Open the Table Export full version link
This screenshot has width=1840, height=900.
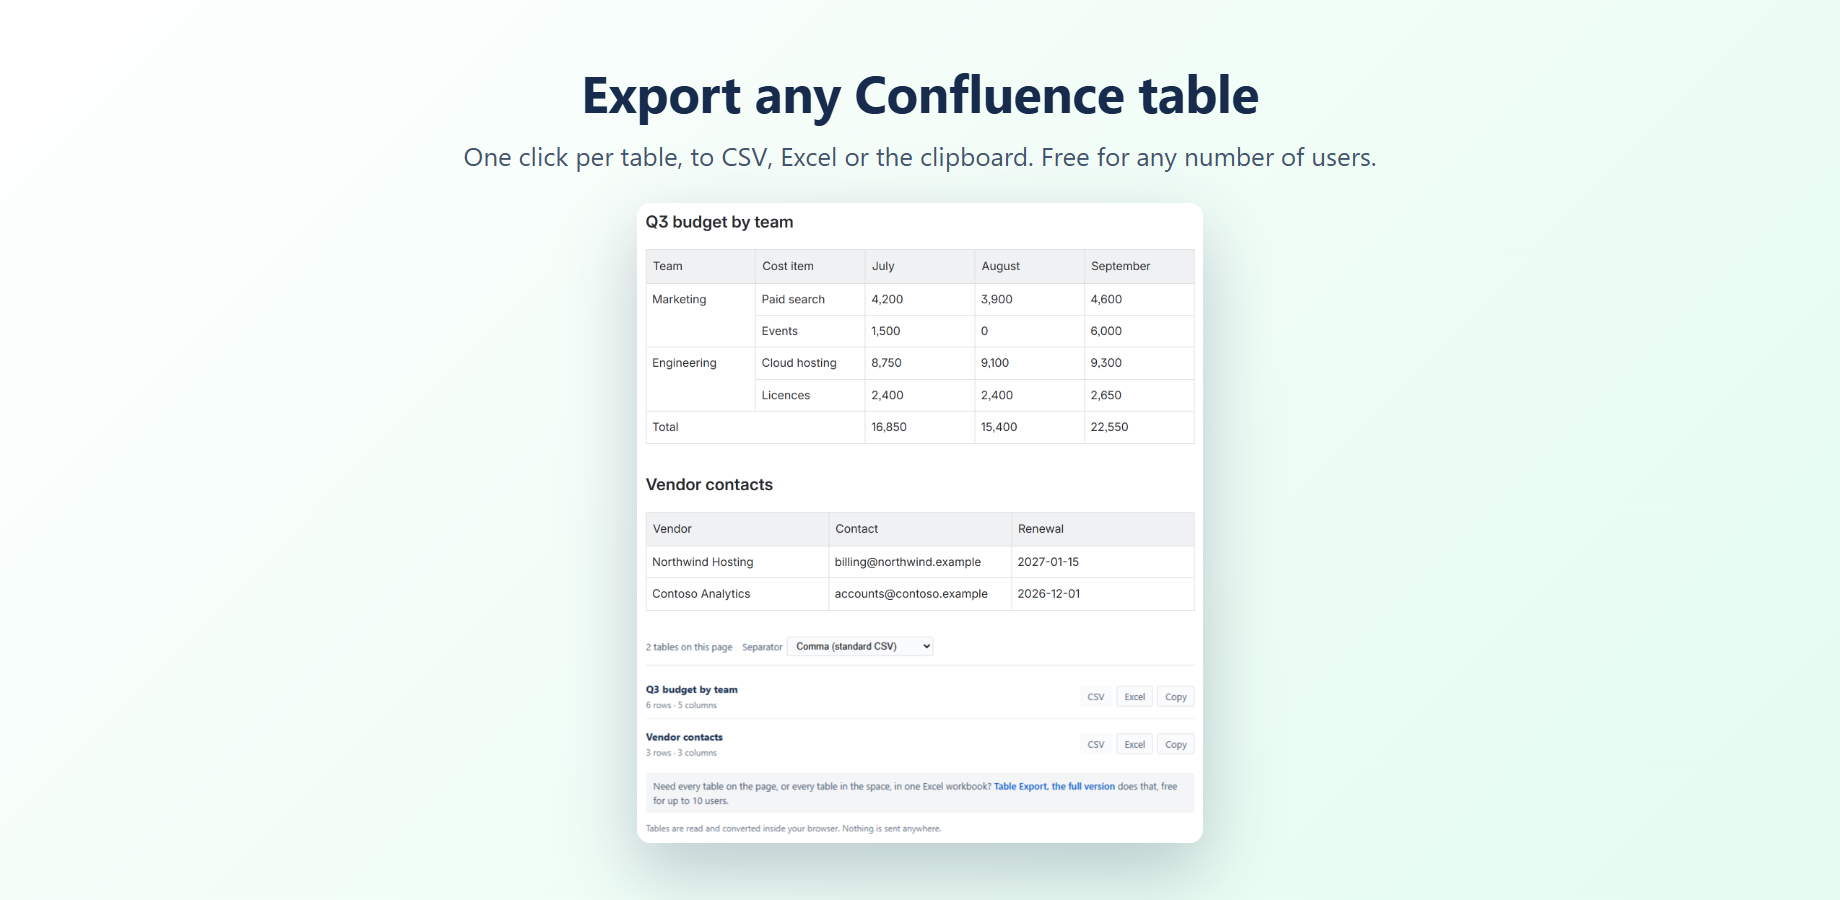tap(1054, 787)
